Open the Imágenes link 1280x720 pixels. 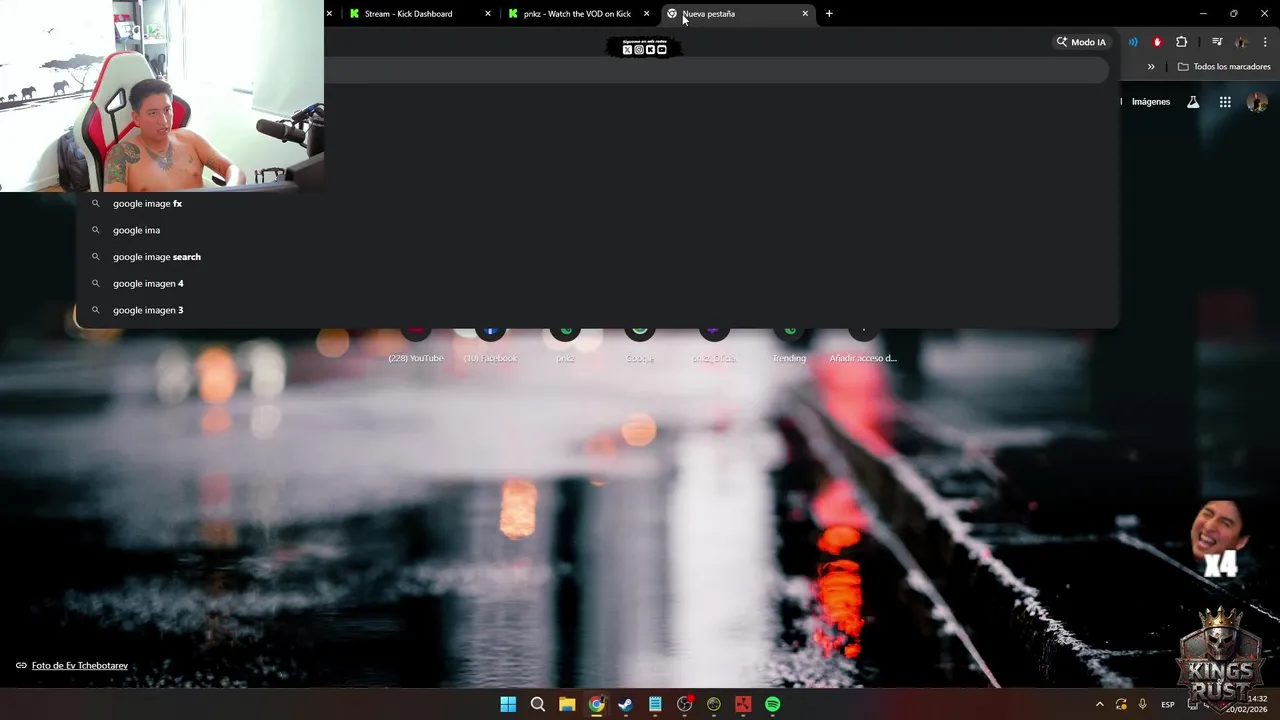point(1151,102)
